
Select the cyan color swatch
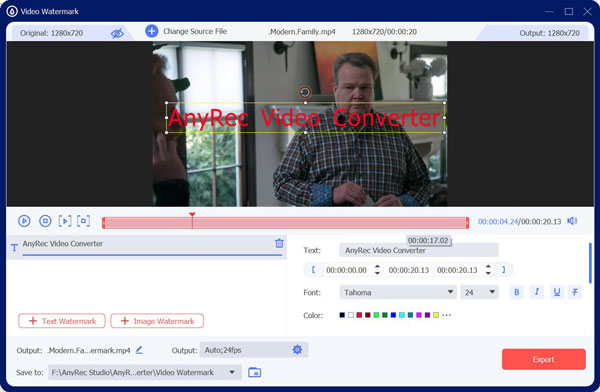(x=402, y=315)
